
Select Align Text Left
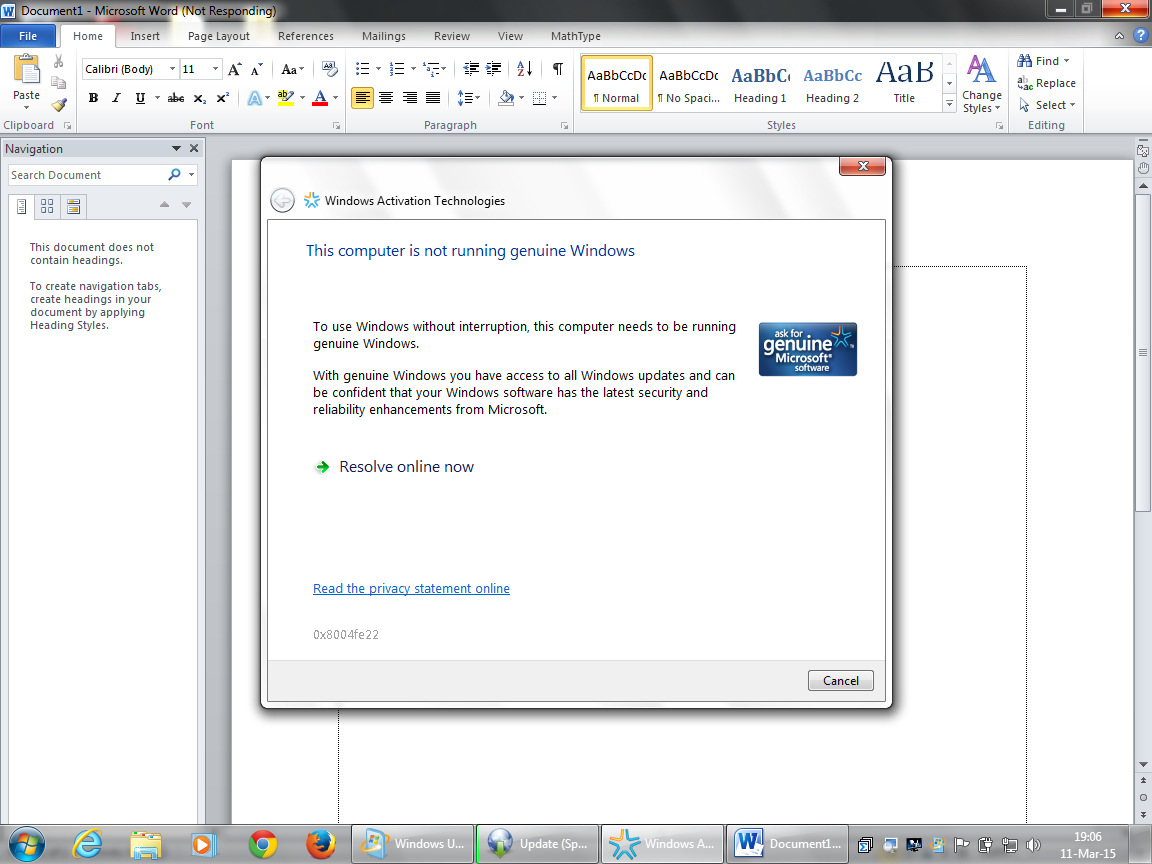pos(362,98)
